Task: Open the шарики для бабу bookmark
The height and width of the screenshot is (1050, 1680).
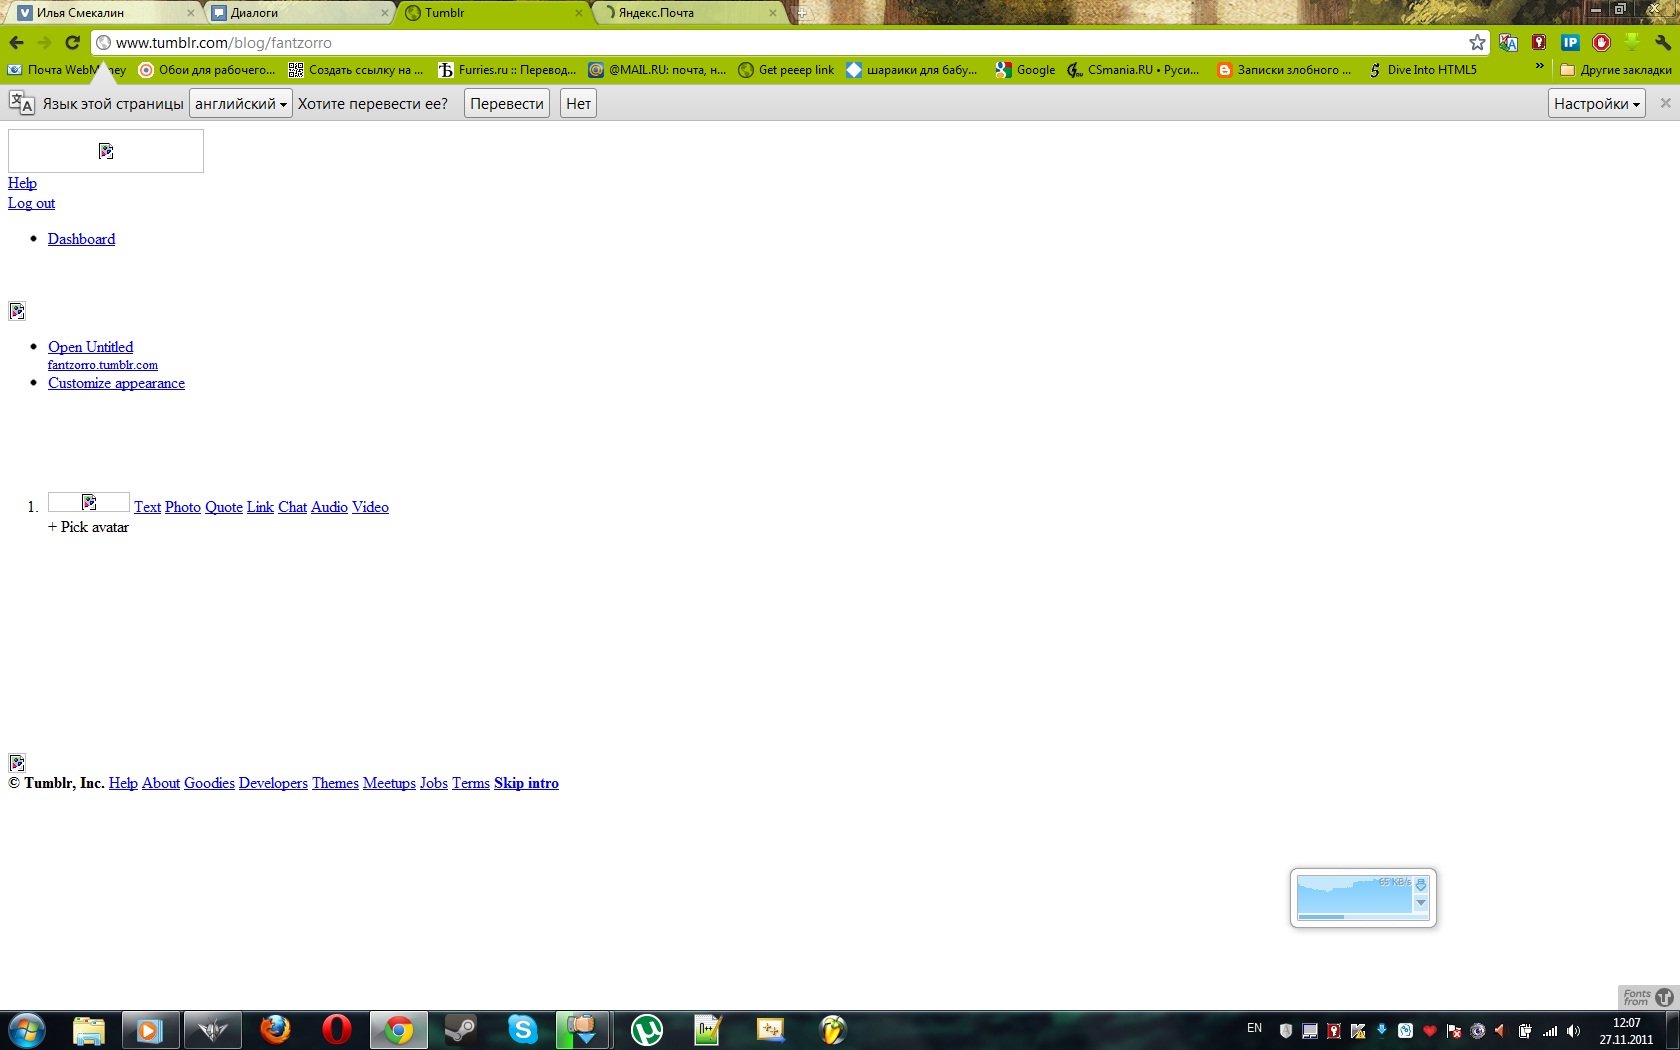Action: (x=912, y=70)
